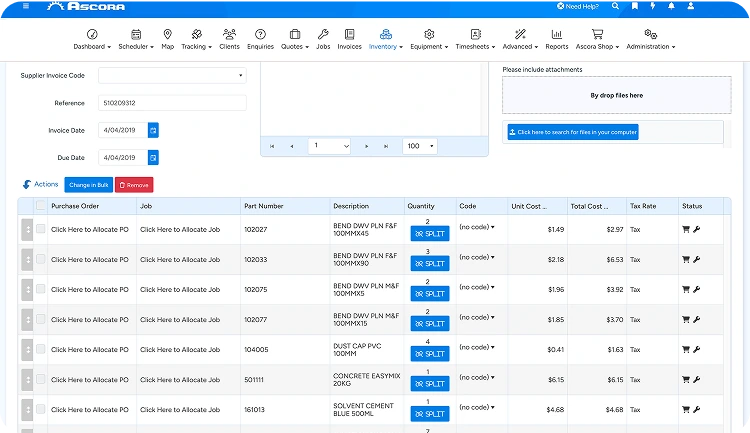Viewport: 750px width, 433px height.
Task: Open Enquiries page
Action: 260,39
